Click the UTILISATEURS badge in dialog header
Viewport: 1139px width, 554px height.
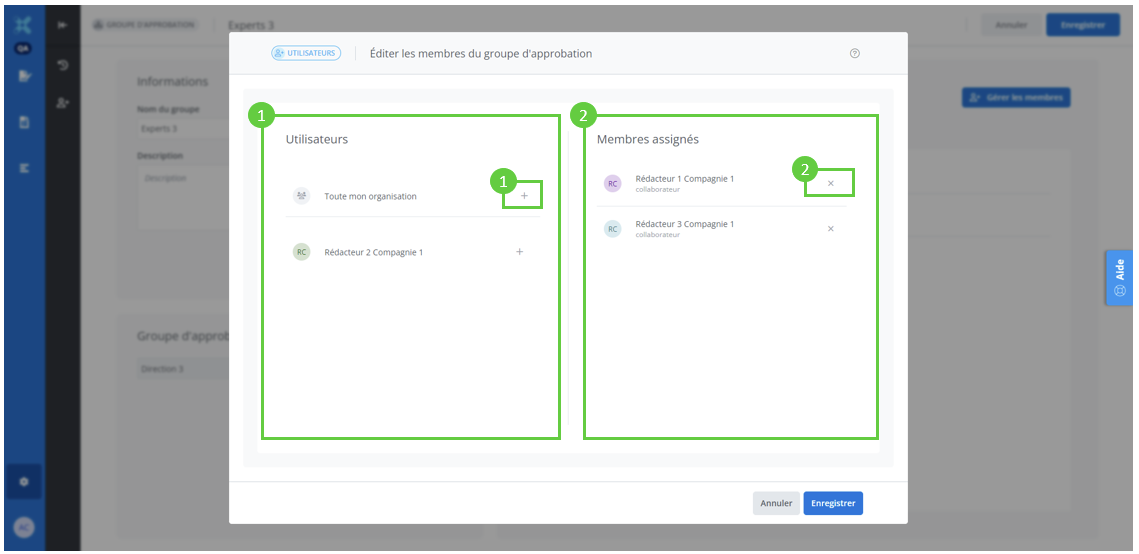click(306, 53)
